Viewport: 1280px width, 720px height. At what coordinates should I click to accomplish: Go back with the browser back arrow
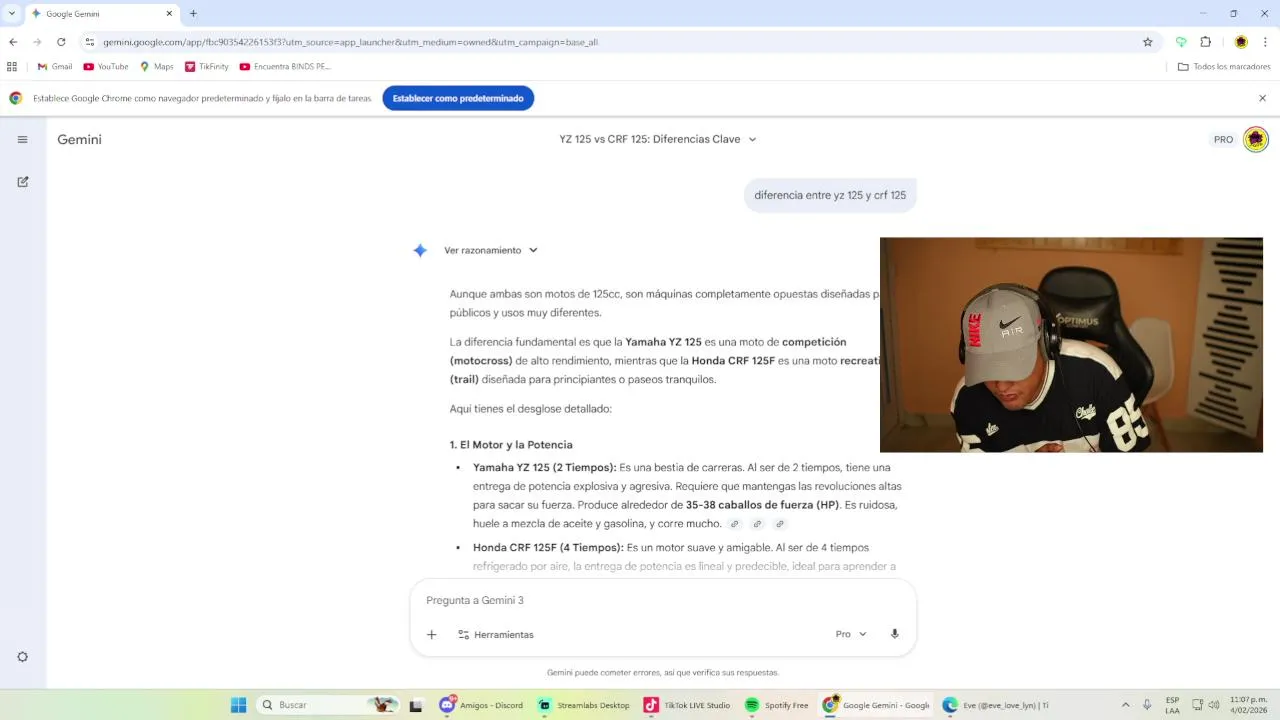click(x=13, y=42)
